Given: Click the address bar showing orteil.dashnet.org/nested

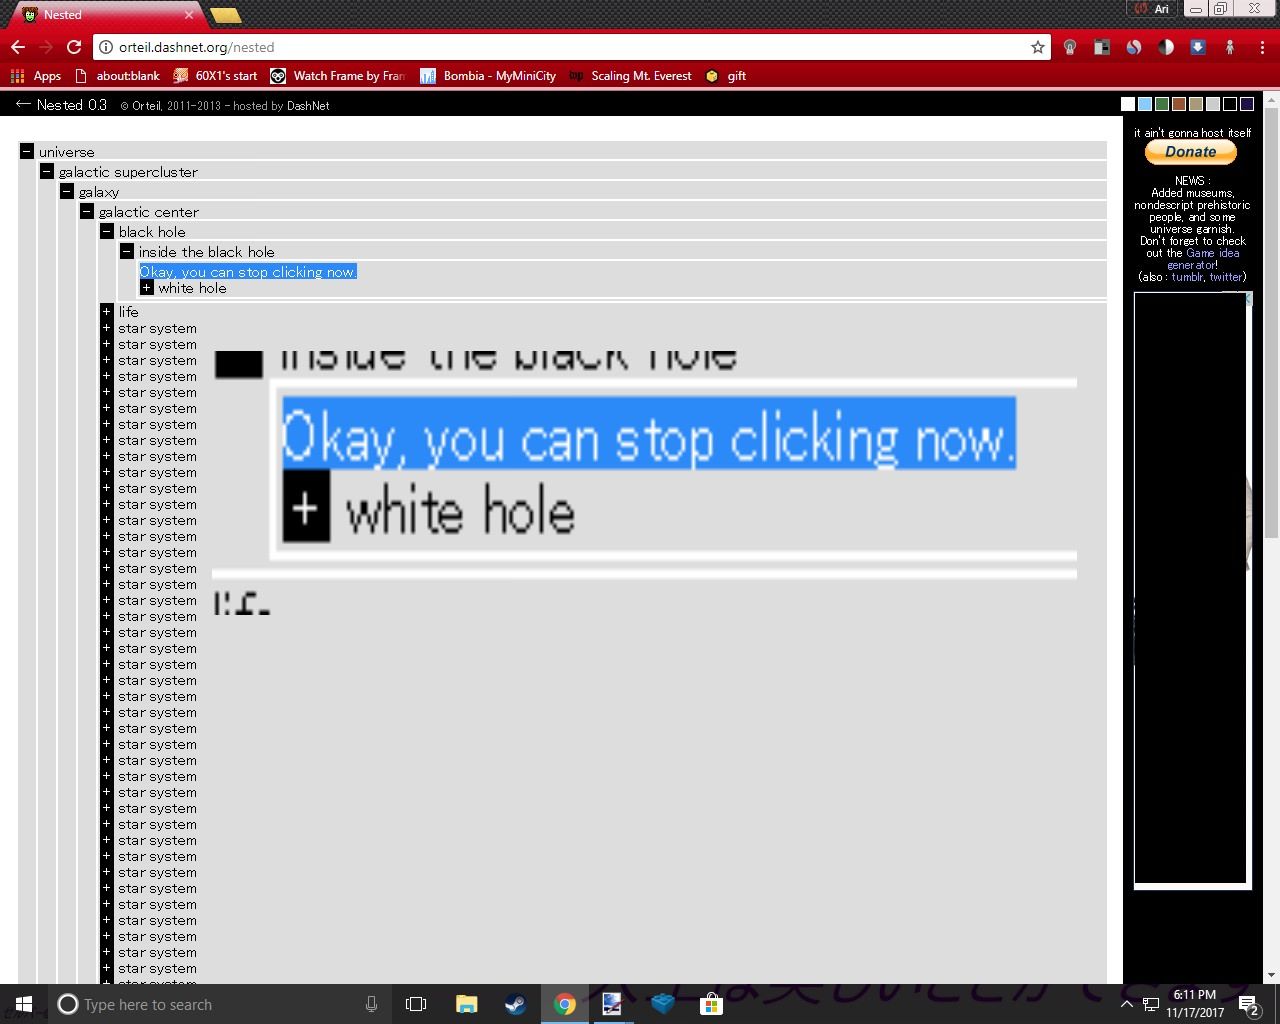Looking at the screenshot, I should [x=560, y=47].
